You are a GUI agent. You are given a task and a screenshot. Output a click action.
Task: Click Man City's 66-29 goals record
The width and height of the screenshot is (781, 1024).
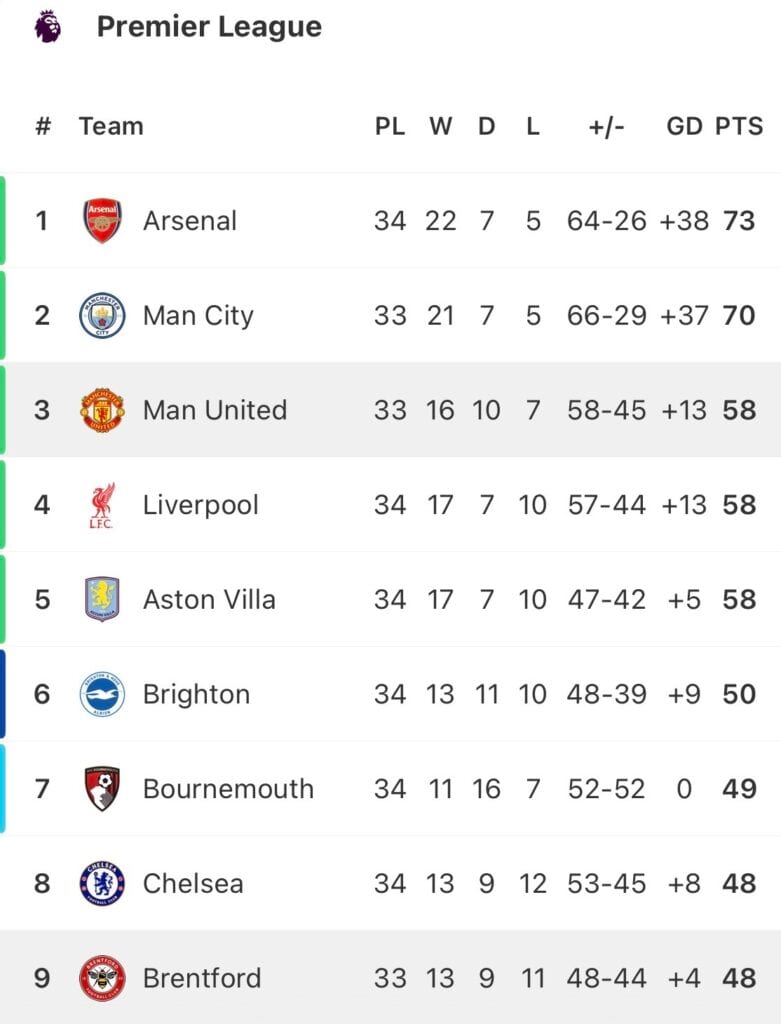[606, 315]
